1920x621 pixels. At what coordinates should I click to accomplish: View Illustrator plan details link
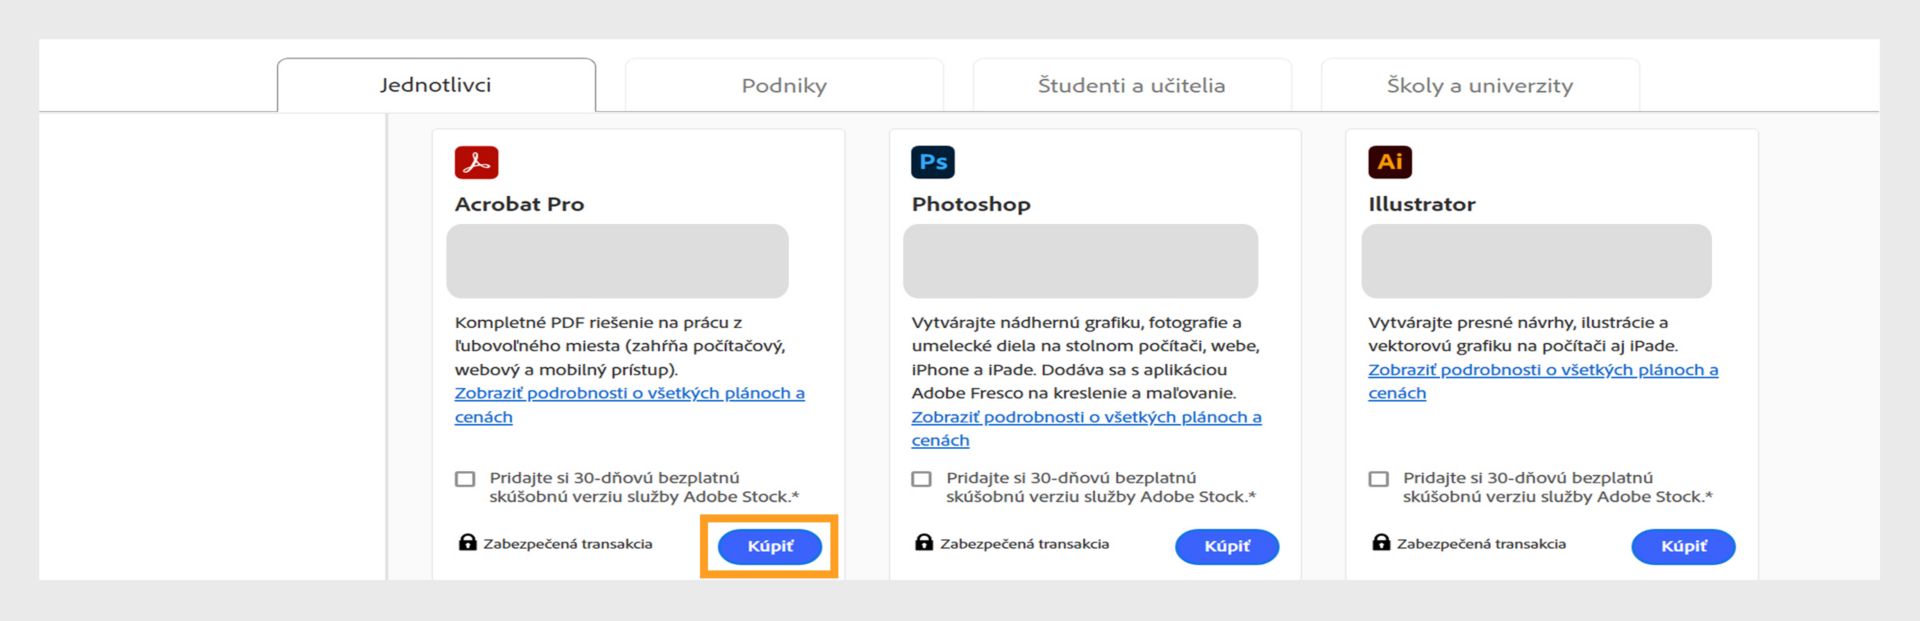coord(1542,370)
